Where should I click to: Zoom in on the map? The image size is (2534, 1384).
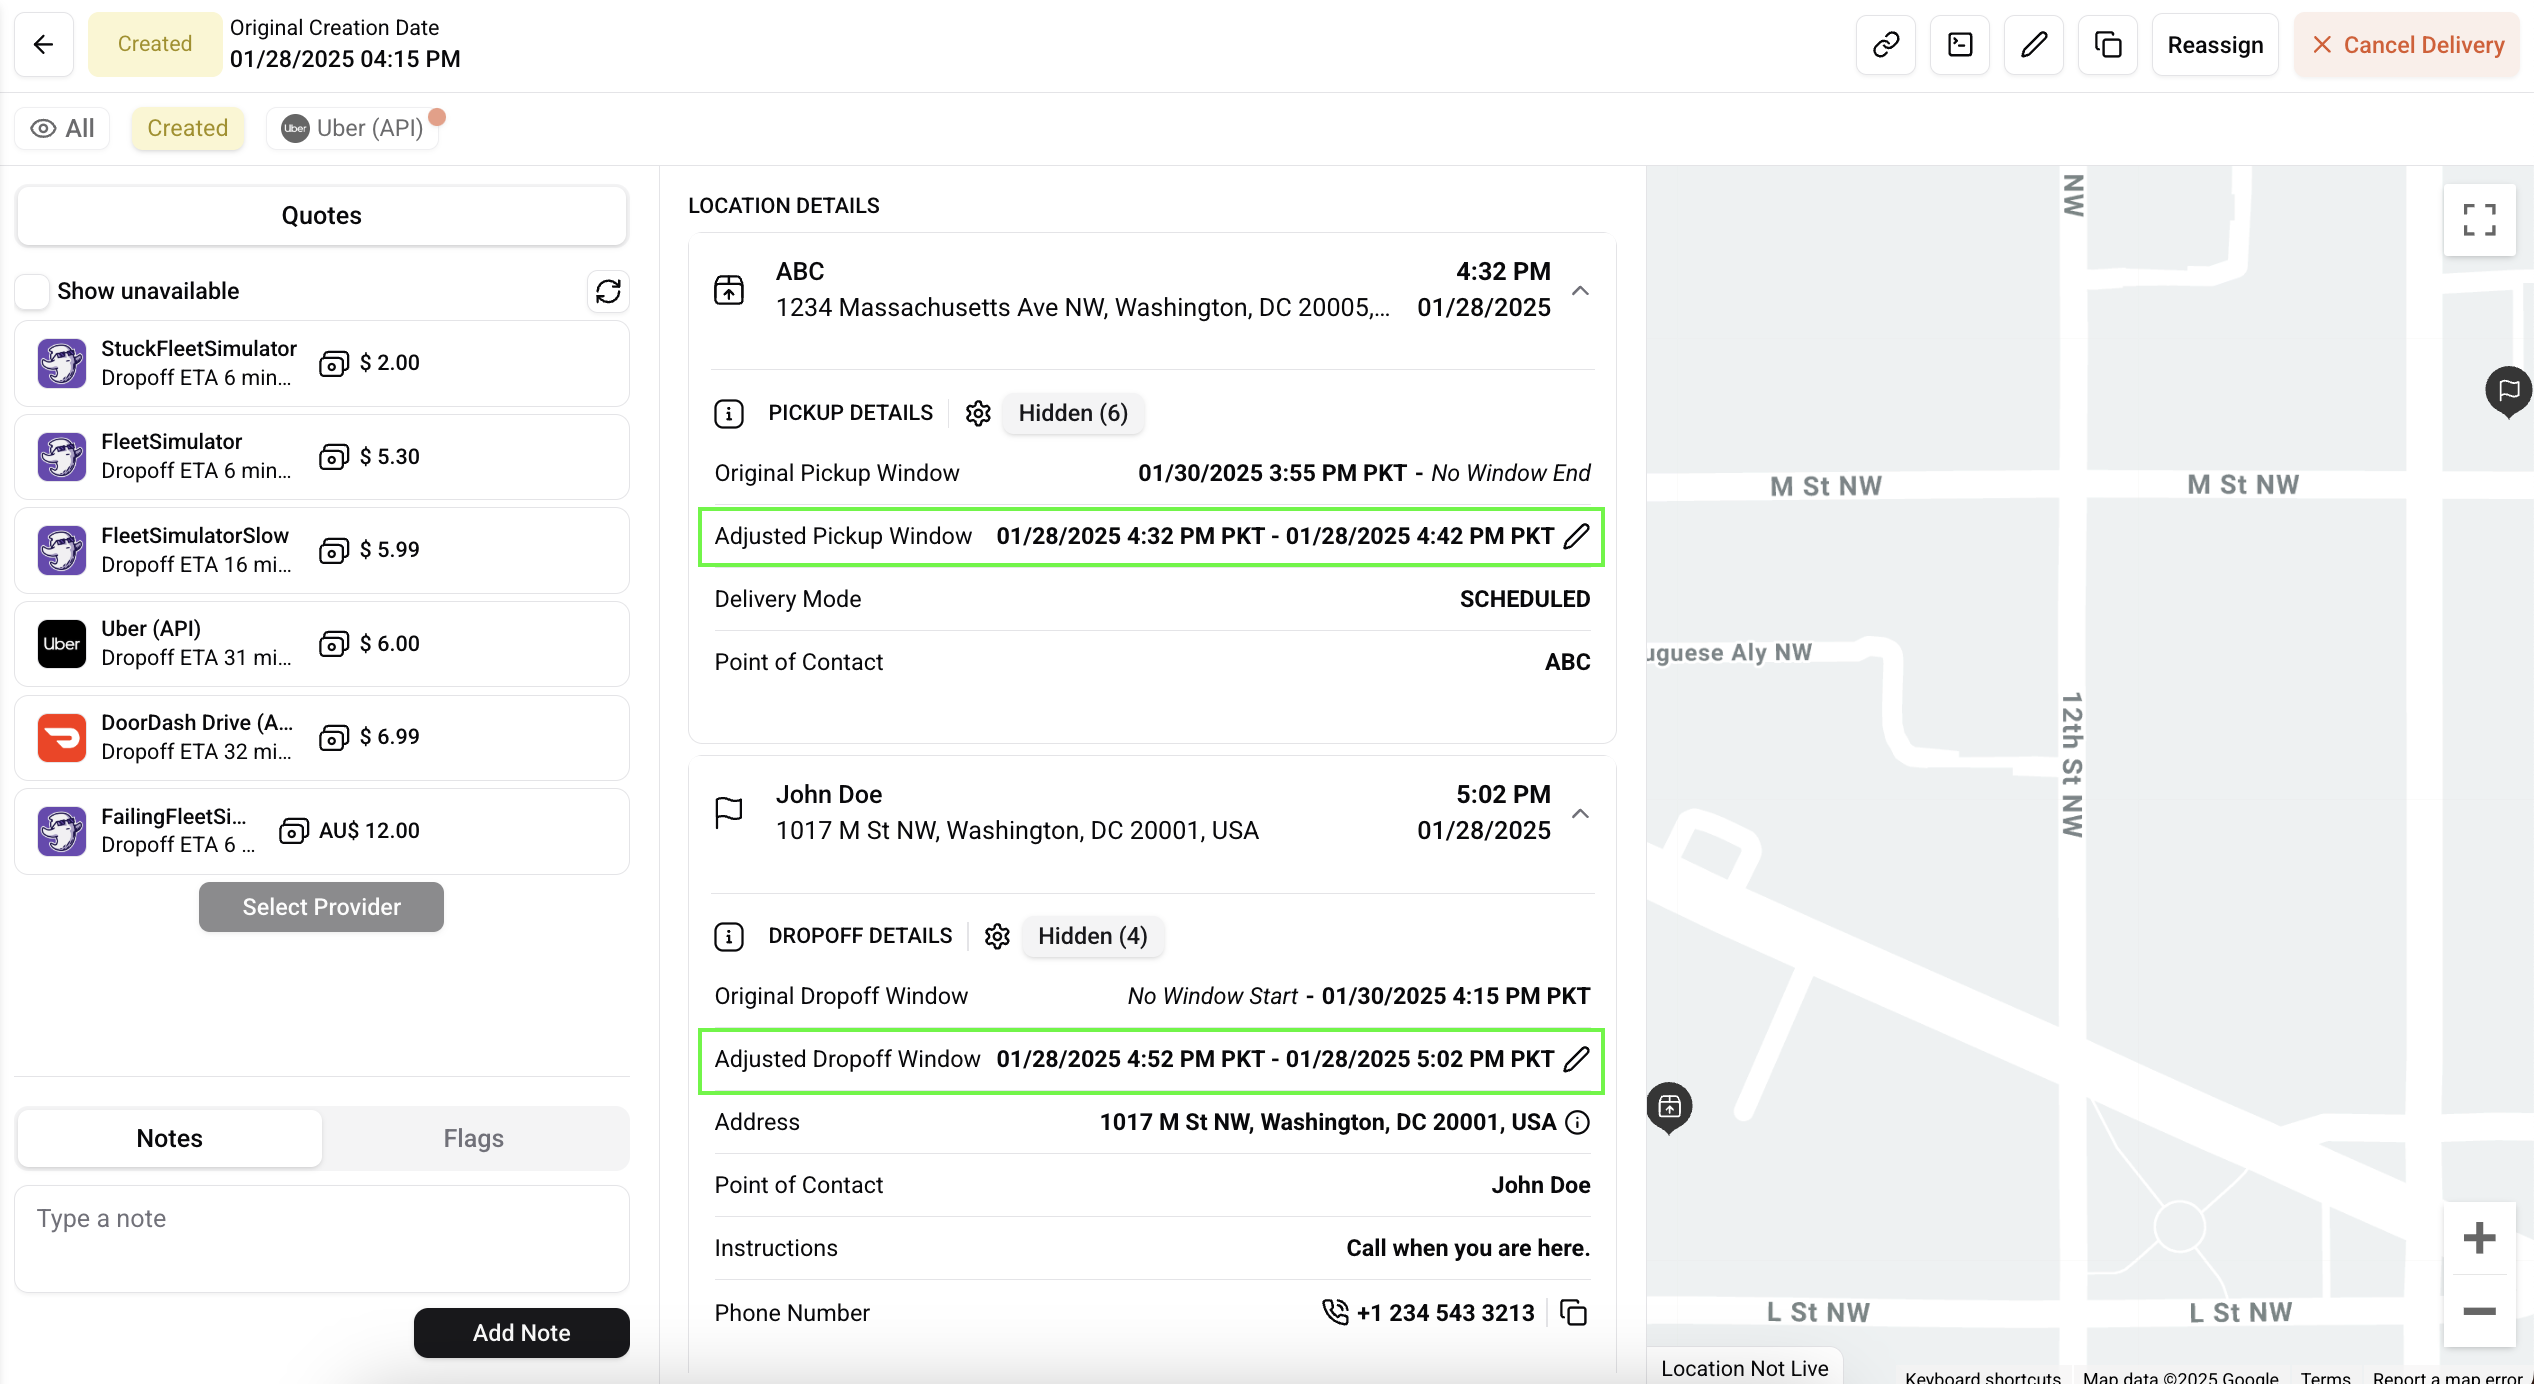click(2479, 1238)
